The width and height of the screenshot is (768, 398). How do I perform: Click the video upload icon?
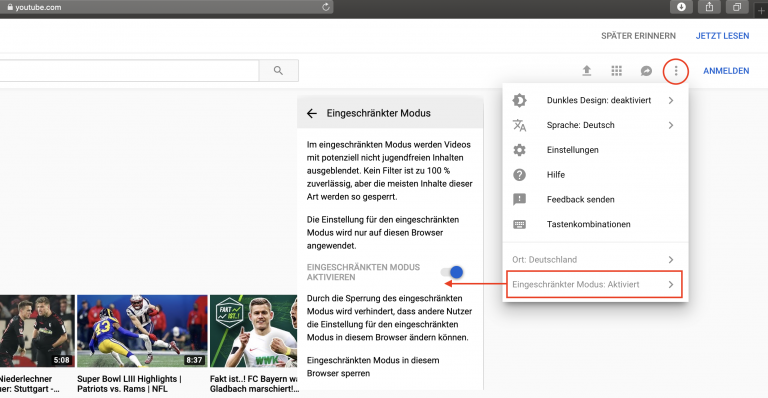coord(586,71)
